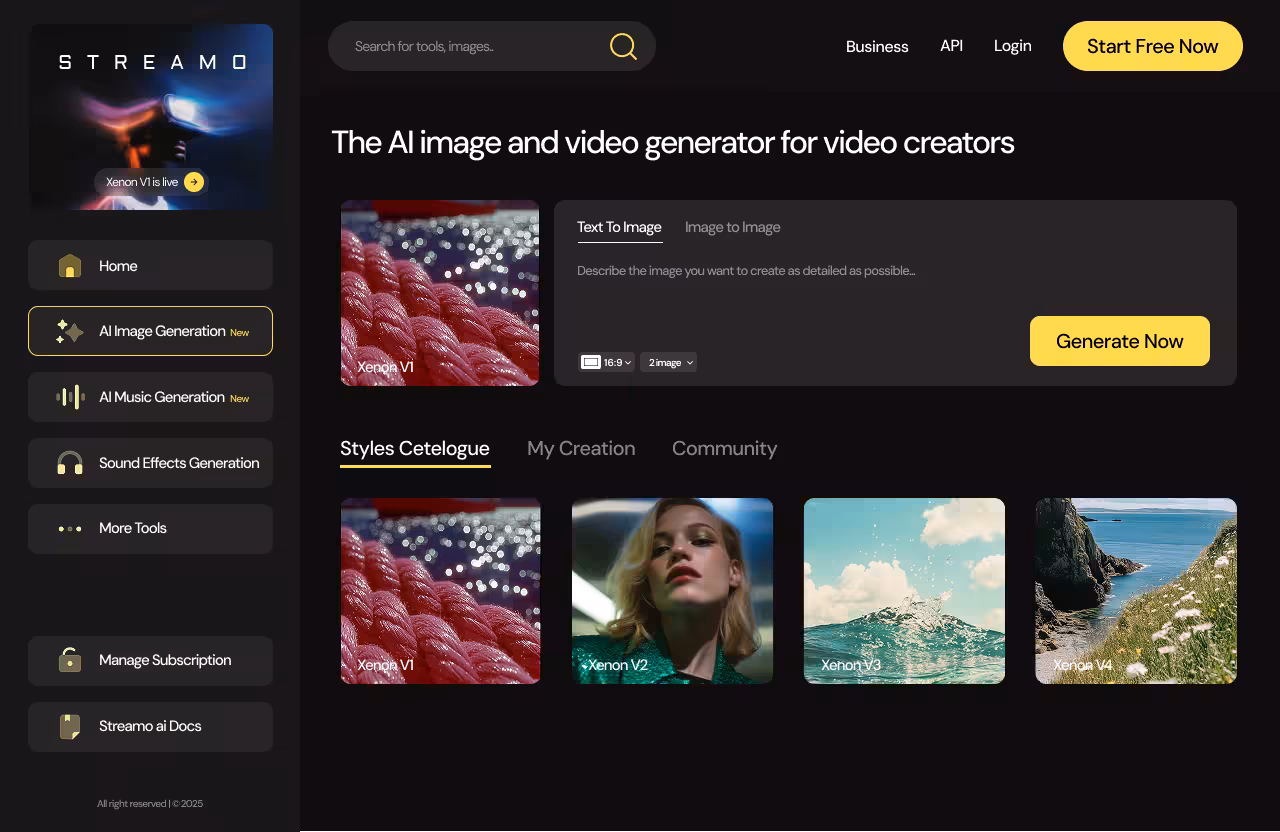1280x832 pixels.
Task: Click the More Tools dots icon
Action: (70, 529)
